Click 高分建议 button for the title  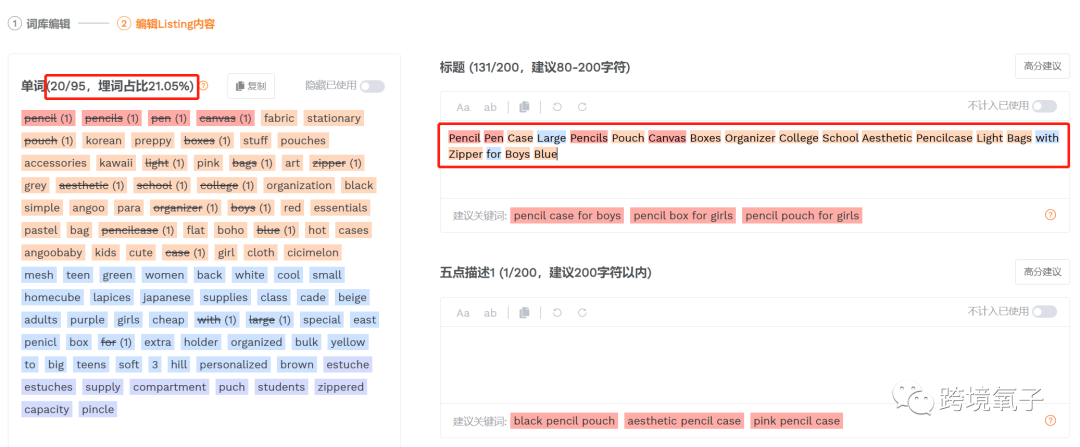coord(1042,66)
